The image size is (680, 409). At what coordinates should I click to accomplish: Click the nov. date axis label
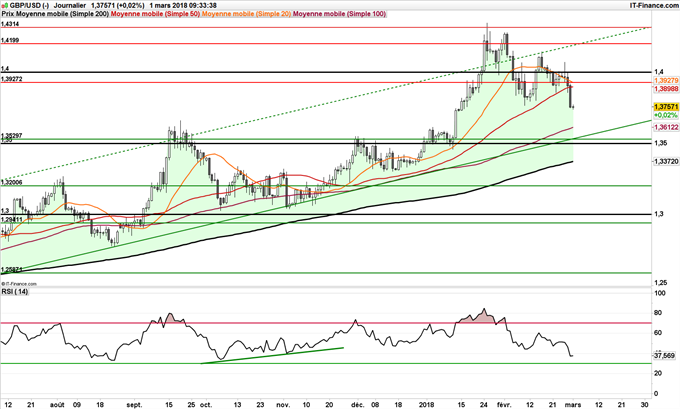pyautogui.click(x=283, y=405)
